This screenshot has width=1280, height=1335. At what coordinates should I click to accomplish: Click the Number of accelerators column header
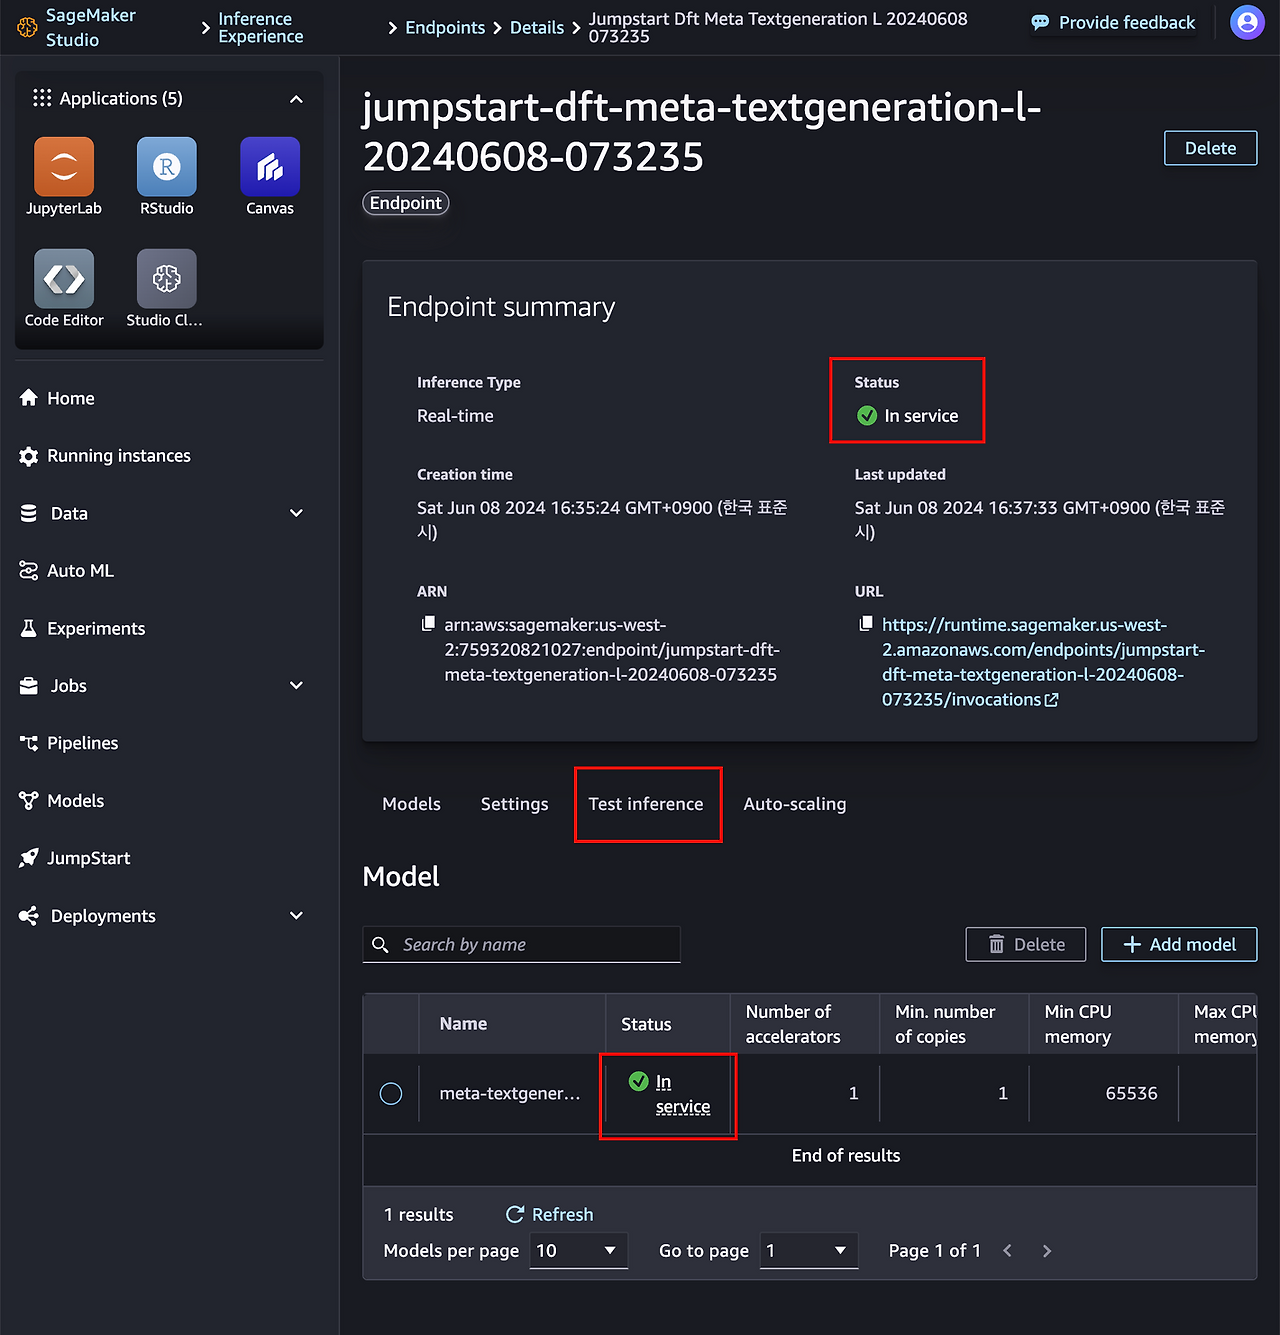[x=793, y=1024]
